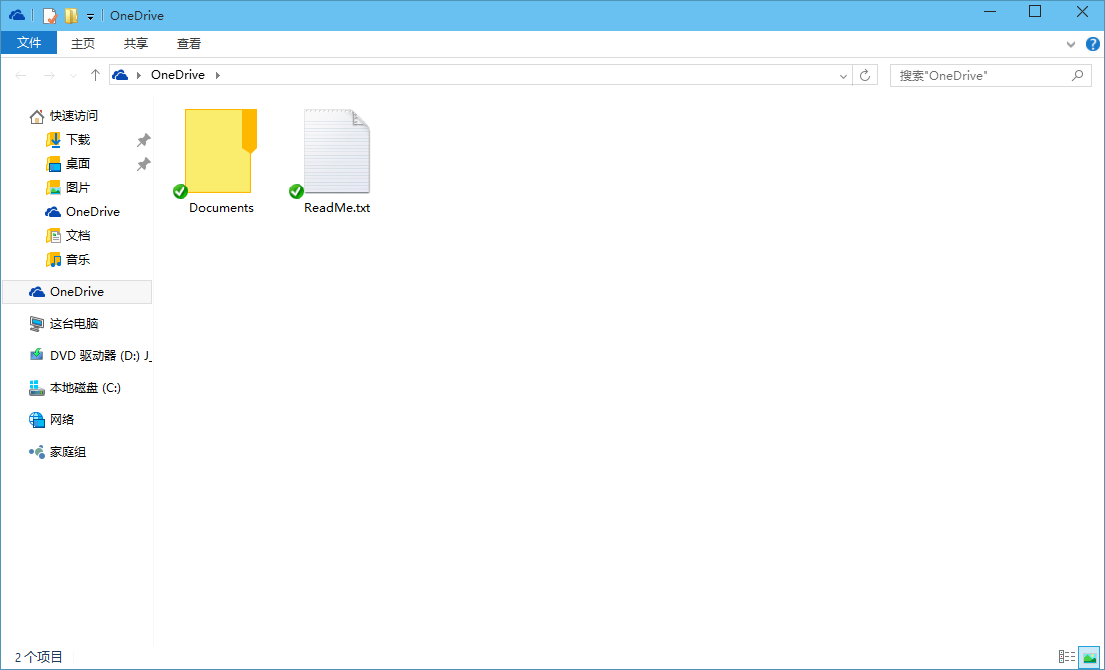Maximize the OneDrive window
The width and height of the screenshot is (1105, 670).
[x=1035, y=11]
